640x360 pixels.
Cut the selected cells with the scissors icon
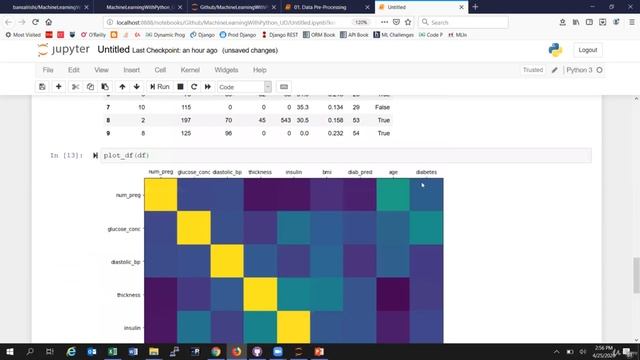click(76, 87)
